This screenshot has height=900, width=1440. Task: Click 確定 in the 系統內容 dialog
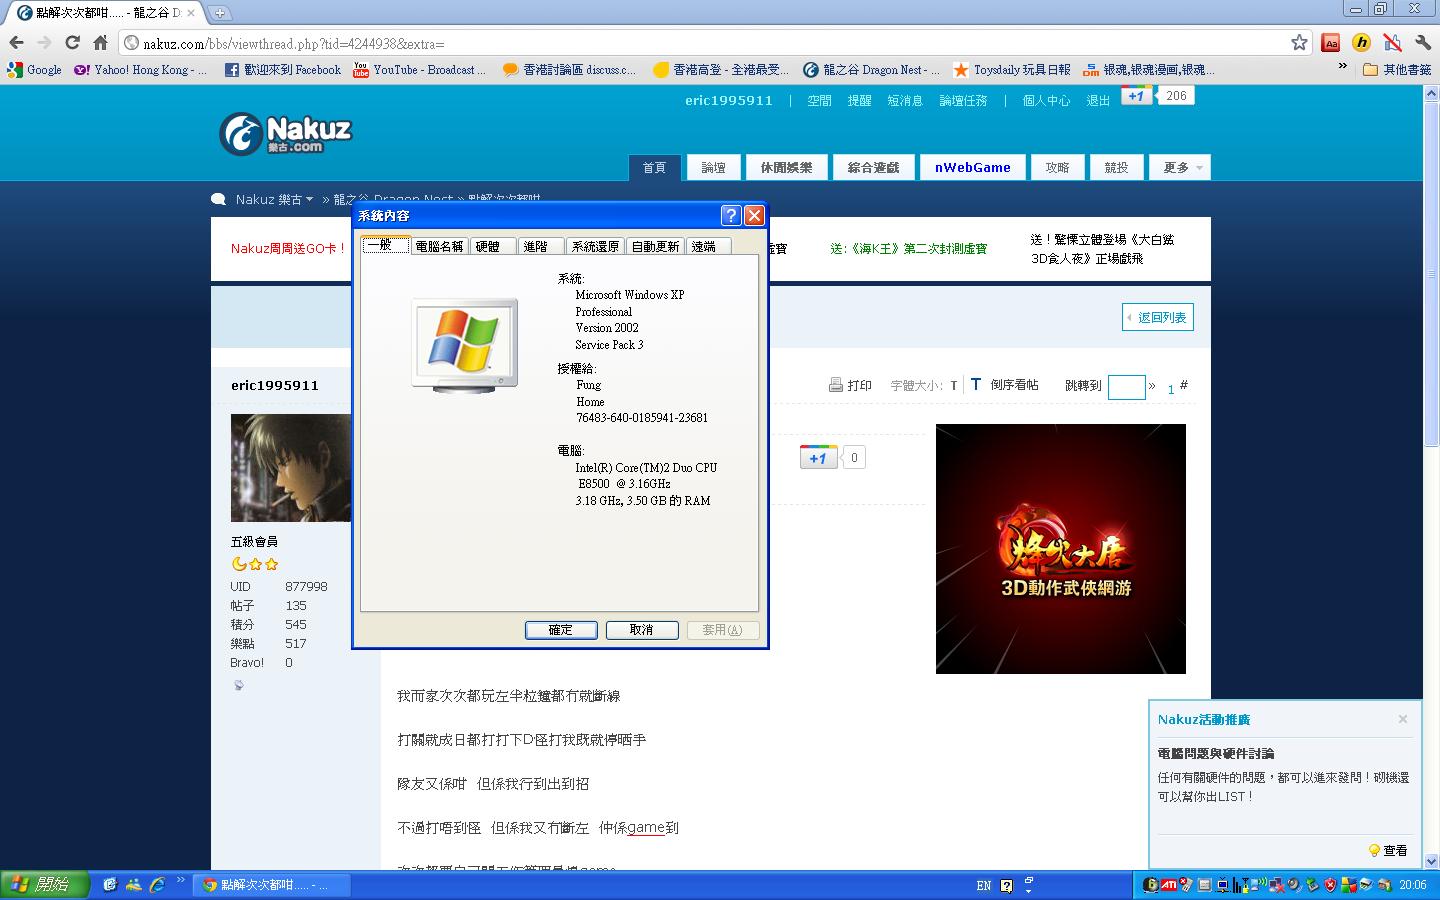[561, 630]
